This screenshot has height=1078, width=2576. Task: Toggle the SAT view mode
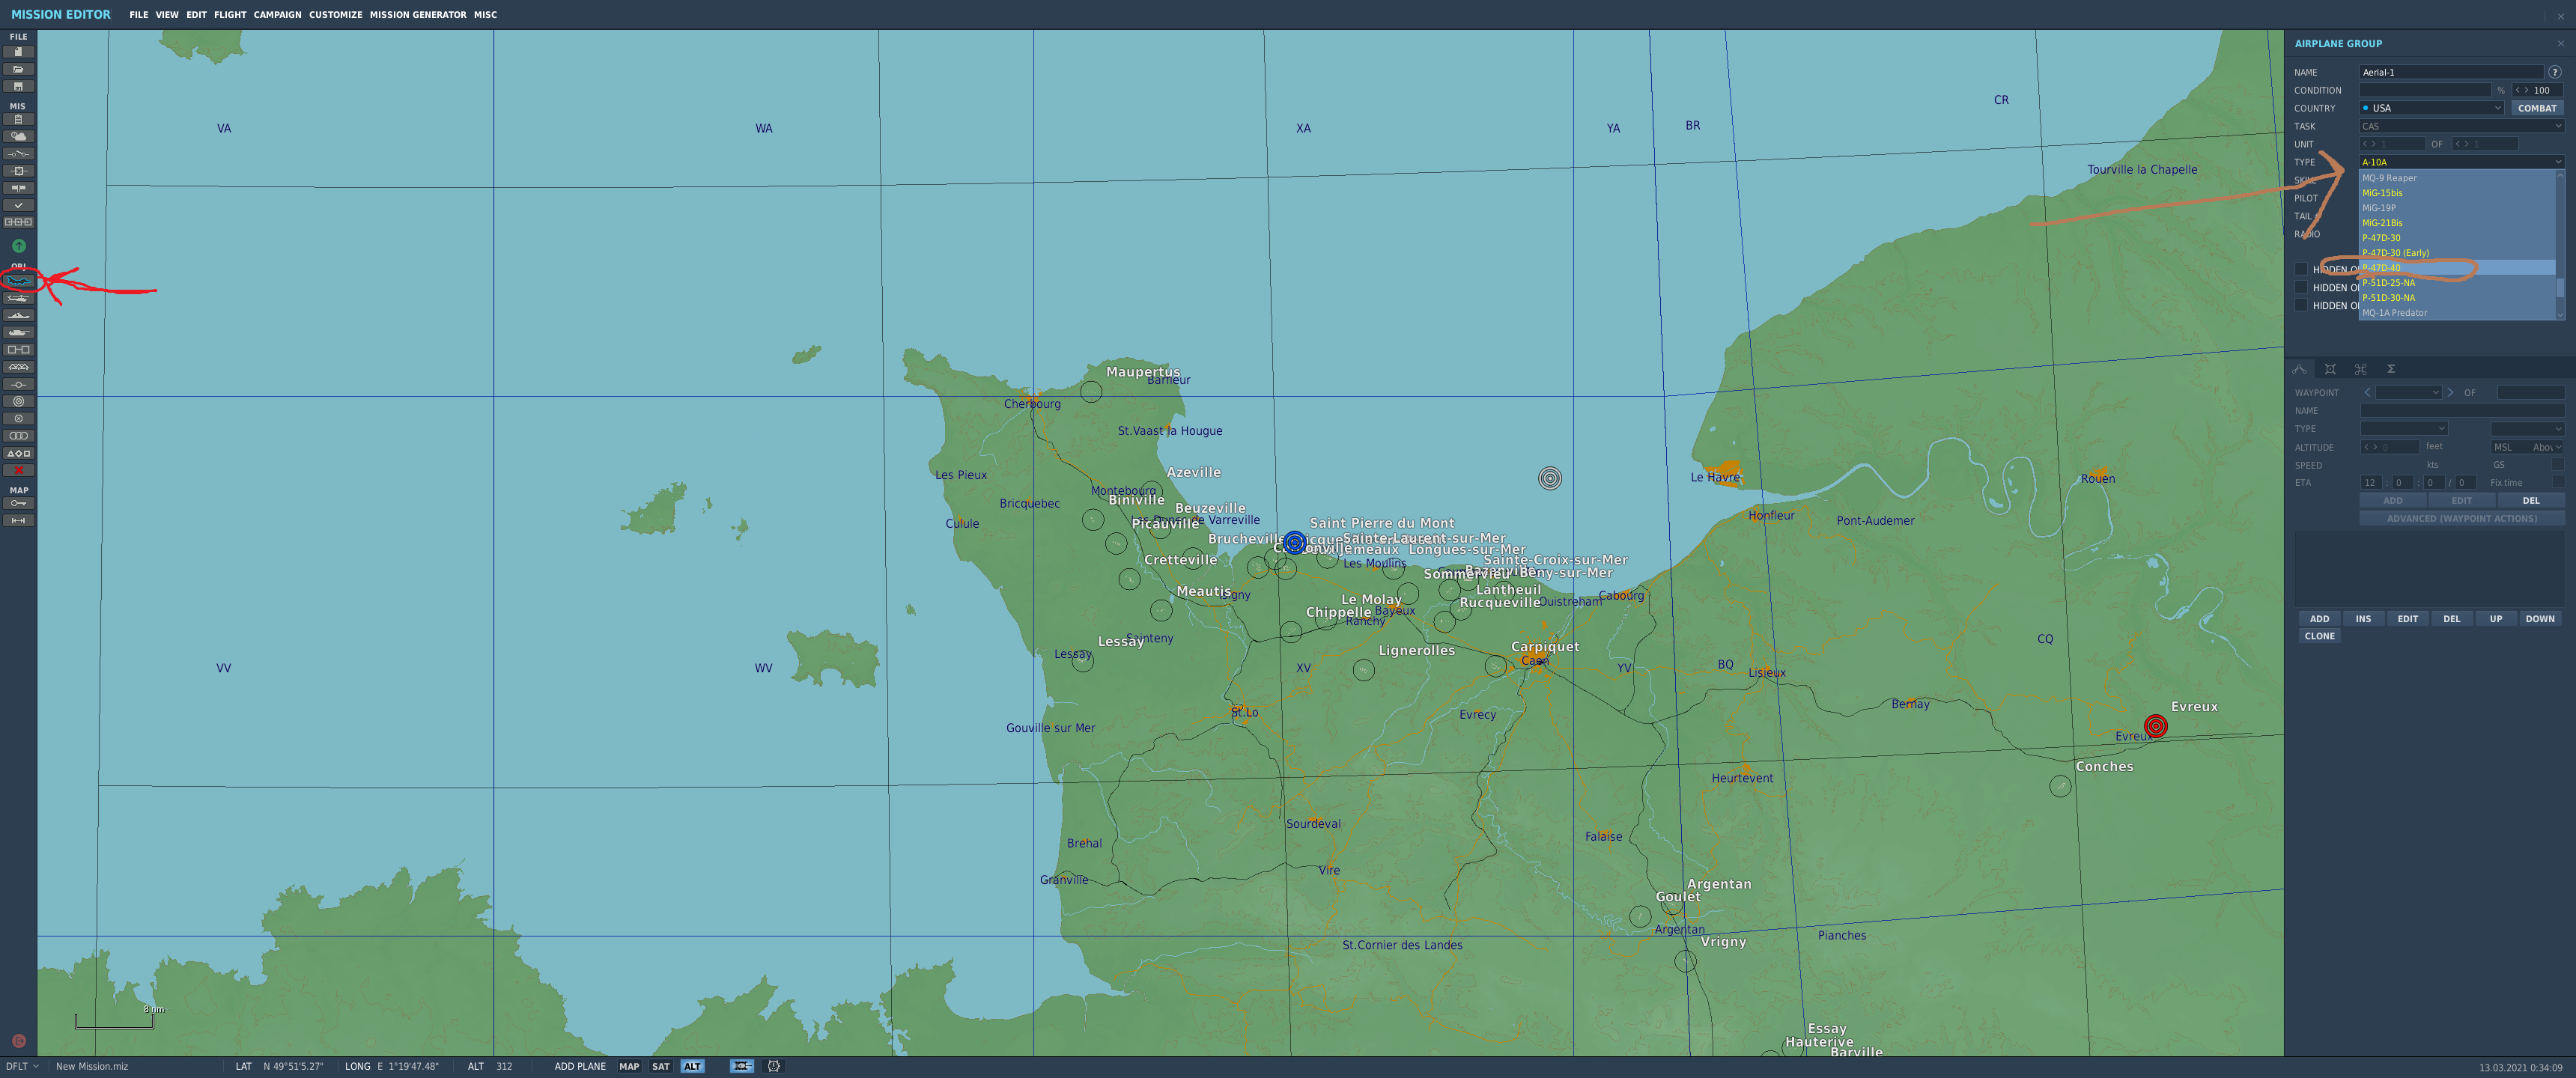pyautogui.click(x=661, y=1066)
